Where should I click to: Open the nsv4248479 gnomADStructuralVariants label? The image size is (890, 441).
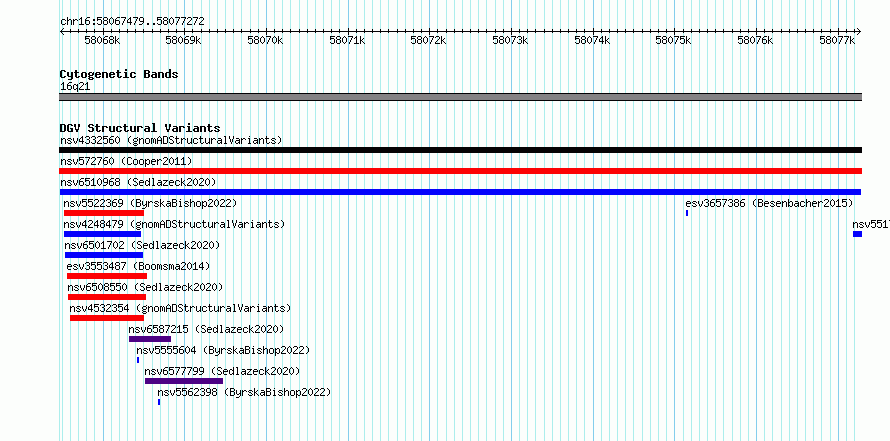(x=174, y=224)
